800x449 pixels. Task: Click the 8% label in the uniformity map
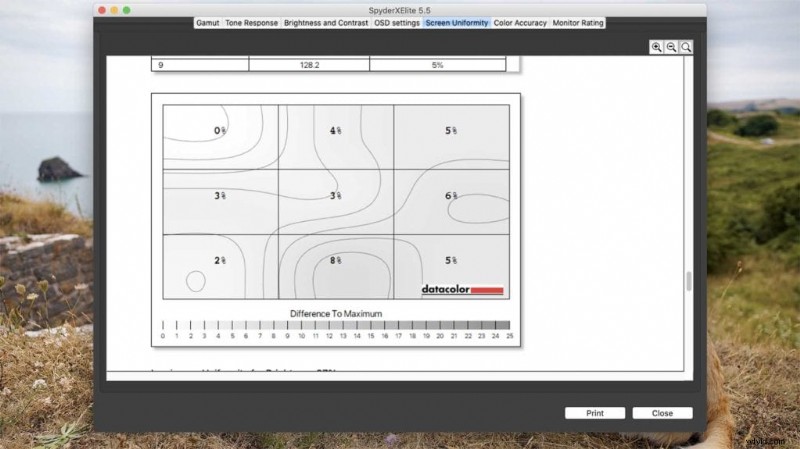coord(335,260)
